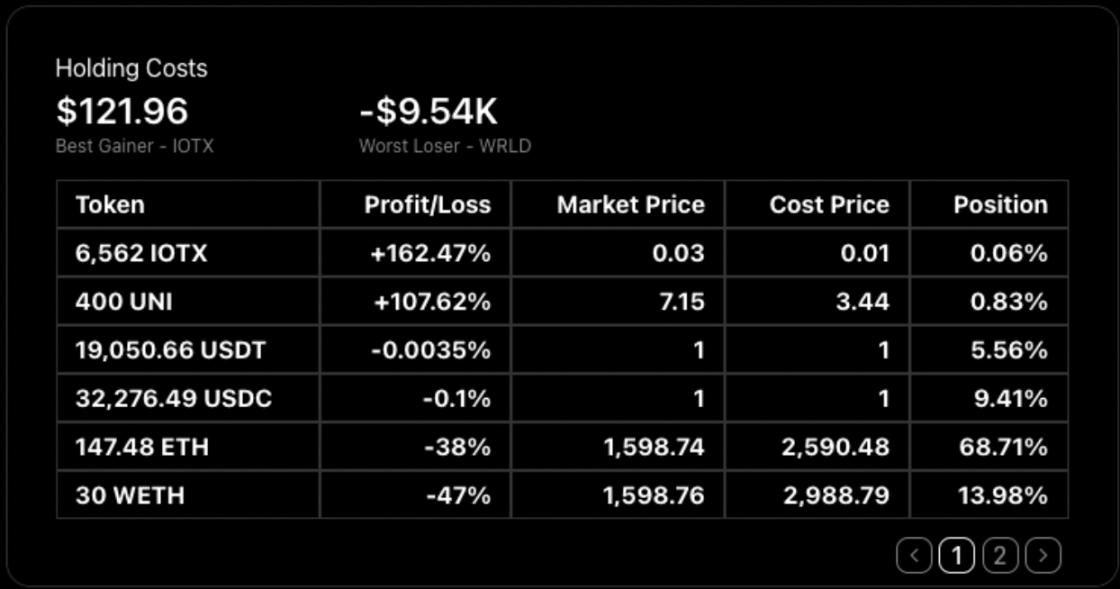Screen dimensions: 1120x589
Task: Select page 1 in pagination
Action: (957, 555)
